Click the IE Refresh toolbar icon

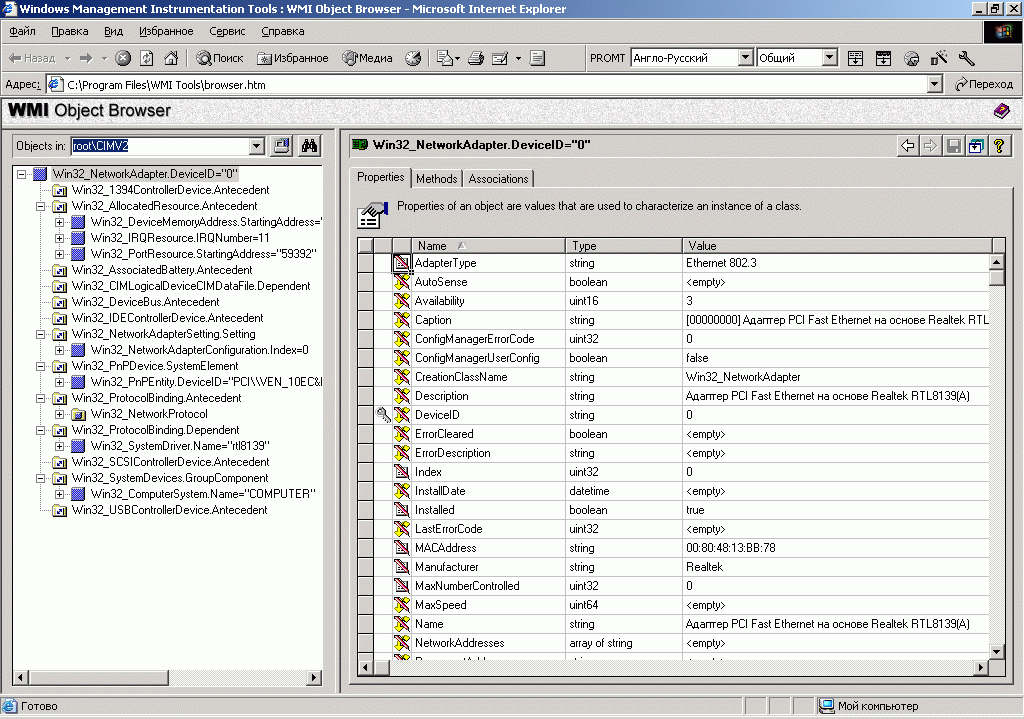click(x=147, y=58)
